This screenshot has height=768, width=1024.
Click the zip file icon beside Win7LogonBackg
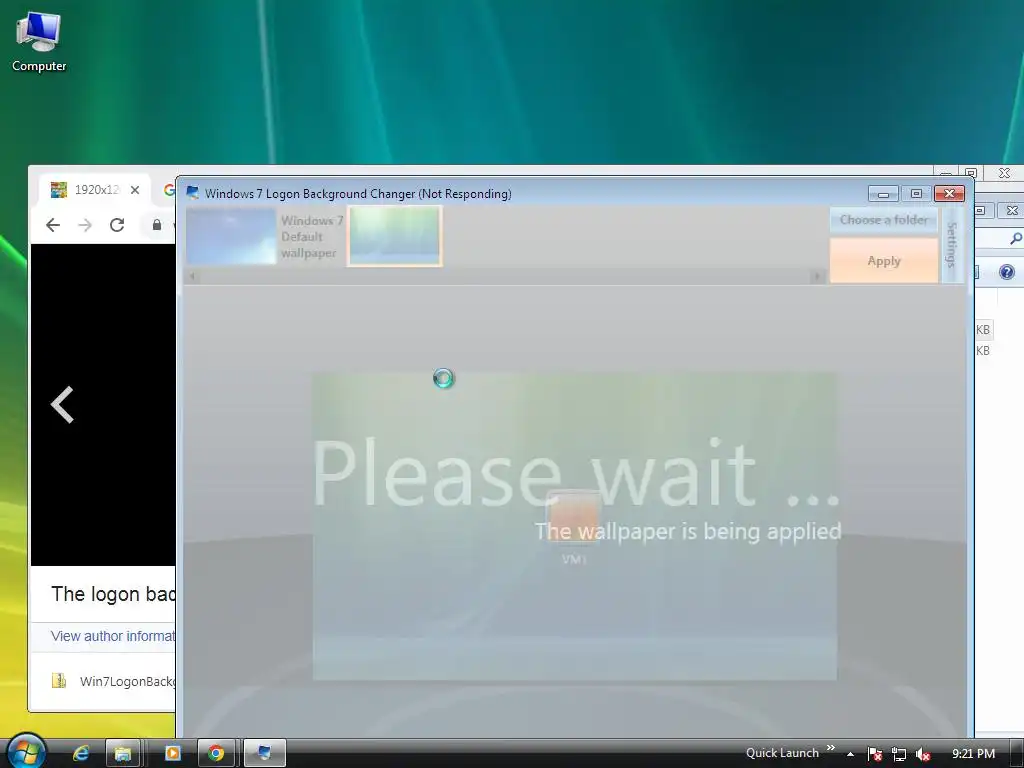point(59,681)
